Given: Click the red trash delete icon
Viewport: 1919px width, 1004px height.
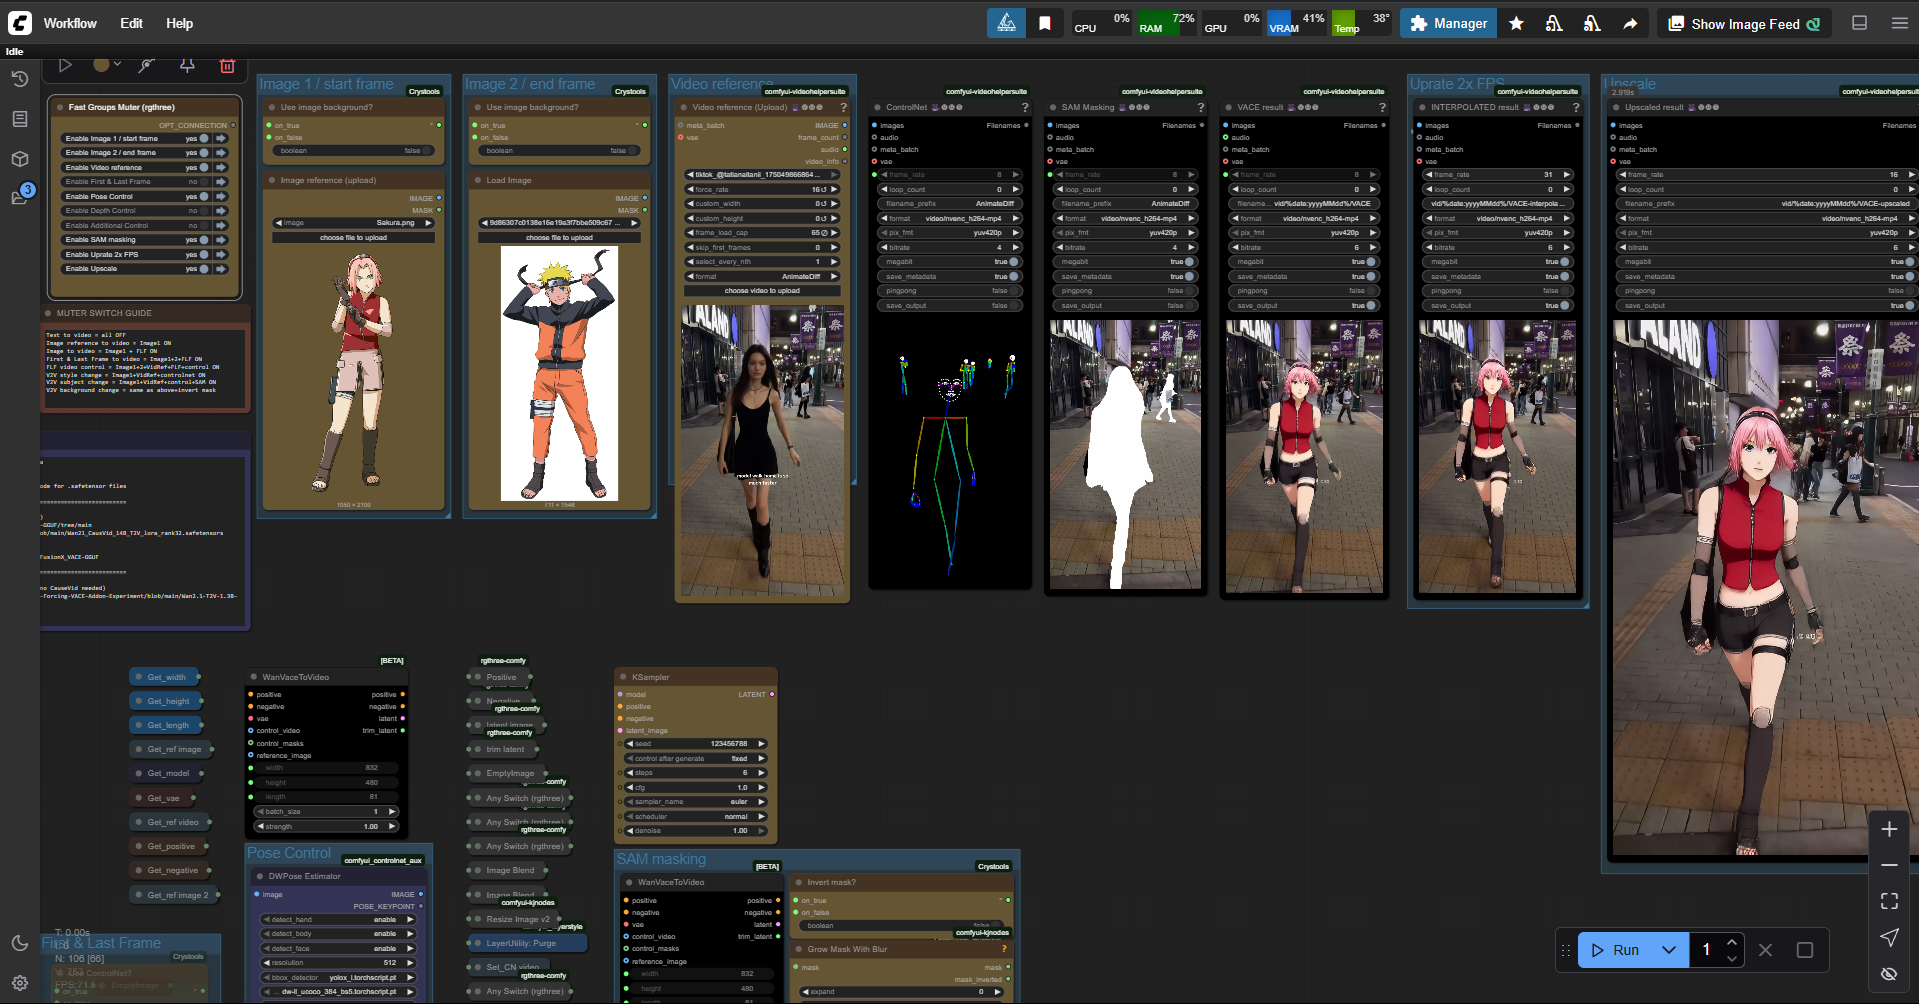Looking at the screenshot, I should [227, 66].
